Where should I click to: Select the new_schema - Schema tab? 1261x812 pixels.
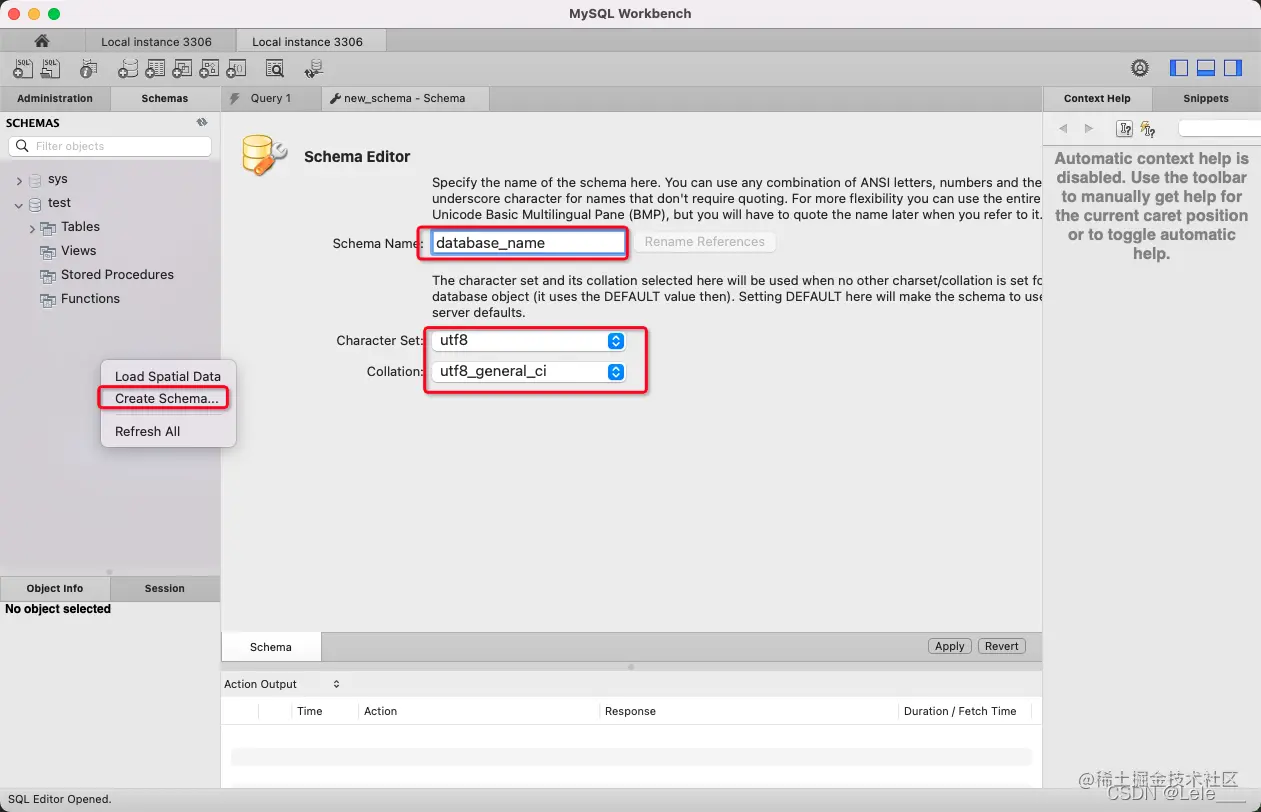pos(405,98)
